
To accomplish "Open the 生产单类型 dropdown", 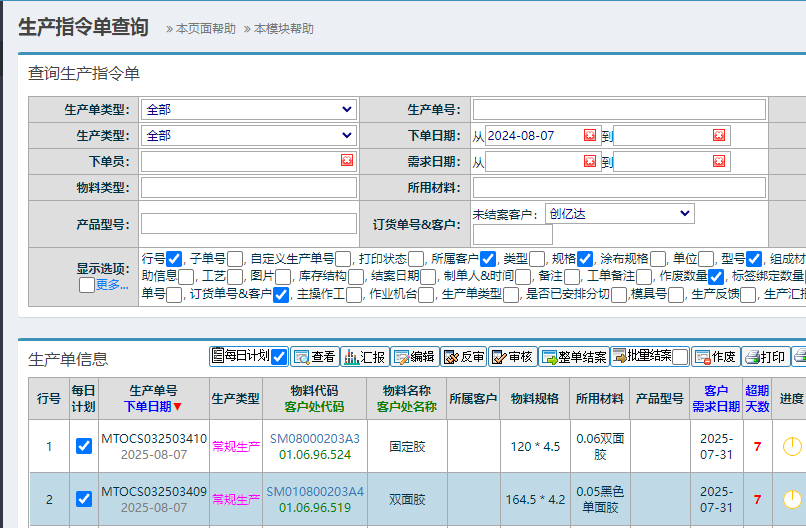I will (249, 110).
